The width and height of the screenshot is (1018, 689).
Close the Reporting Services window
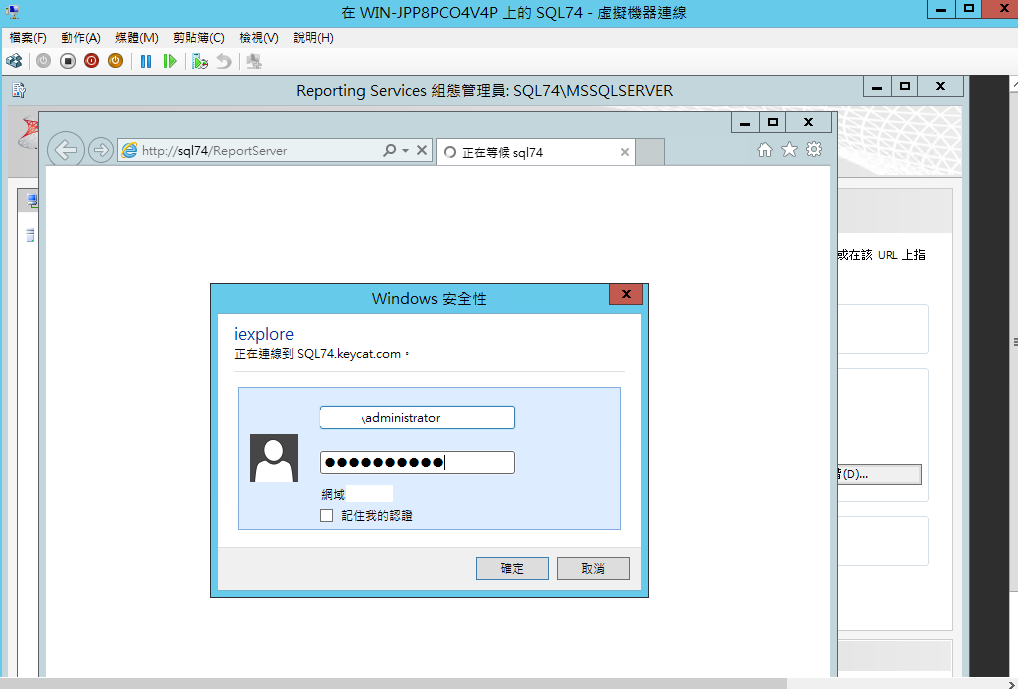[940, 86]
